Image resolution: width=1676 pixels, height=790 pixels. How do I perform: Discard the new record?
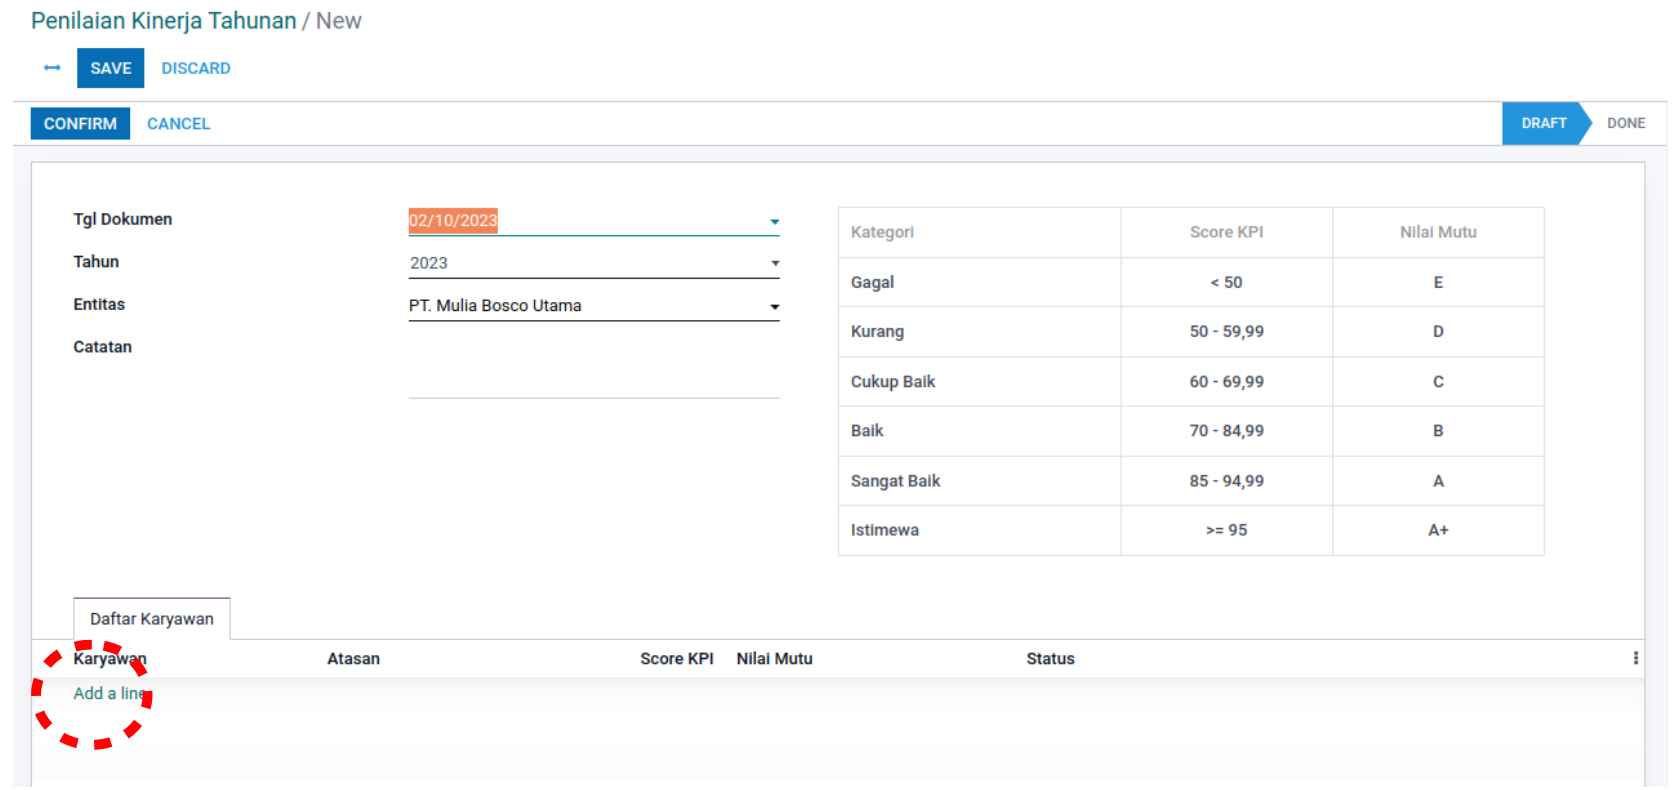[196, 68]
